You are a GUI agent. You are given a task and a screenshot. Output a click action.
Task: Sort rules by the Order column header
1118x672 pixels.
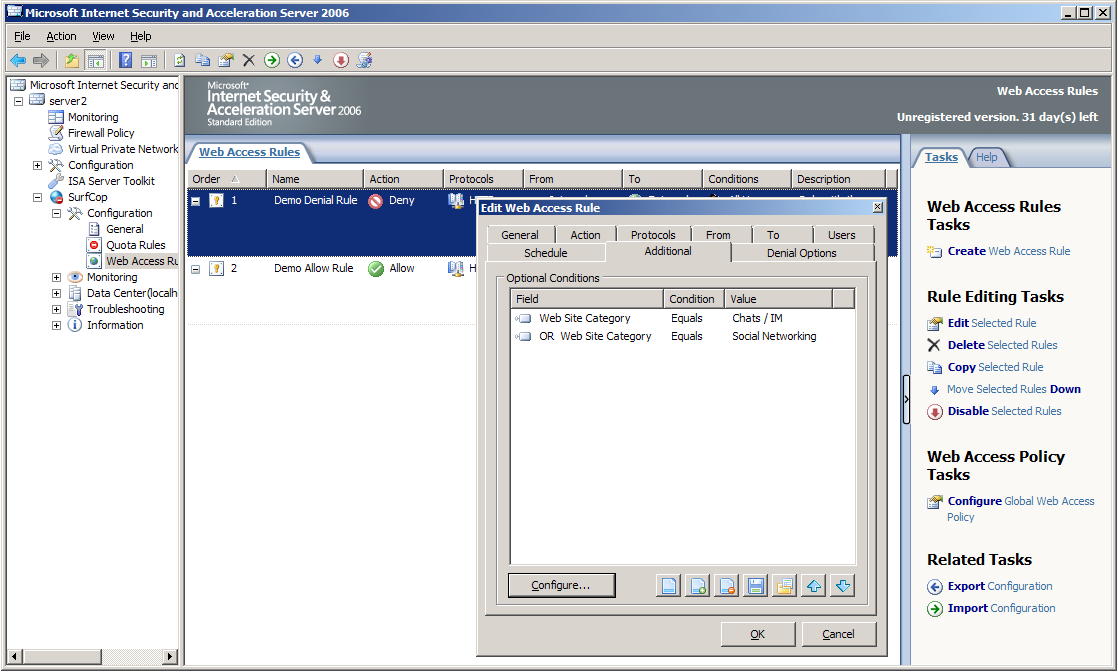pyautogui.click(x=227, y=179)
